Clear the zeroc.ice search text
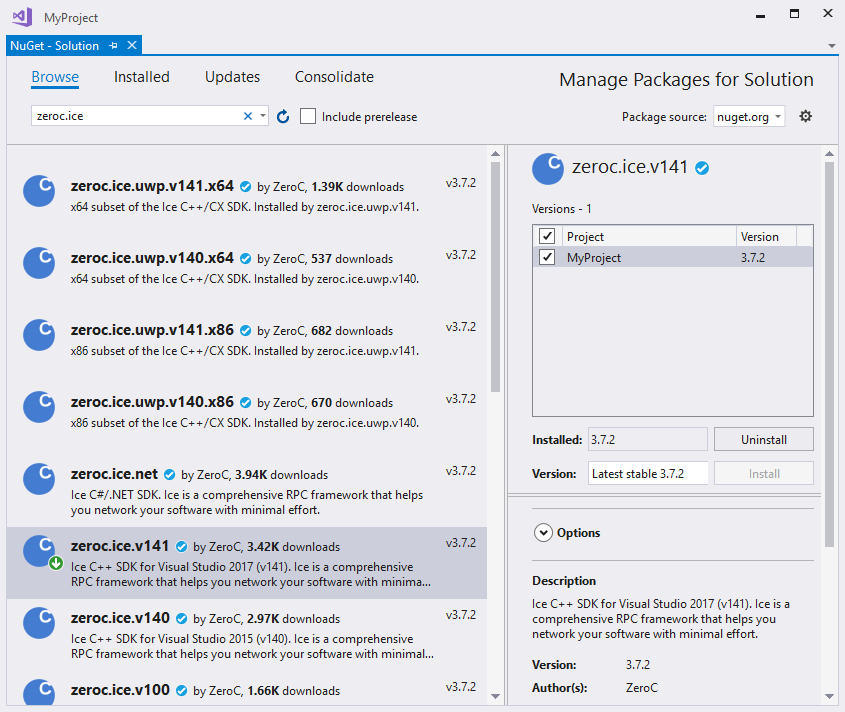Screen dimensions: 845x712 248,116
